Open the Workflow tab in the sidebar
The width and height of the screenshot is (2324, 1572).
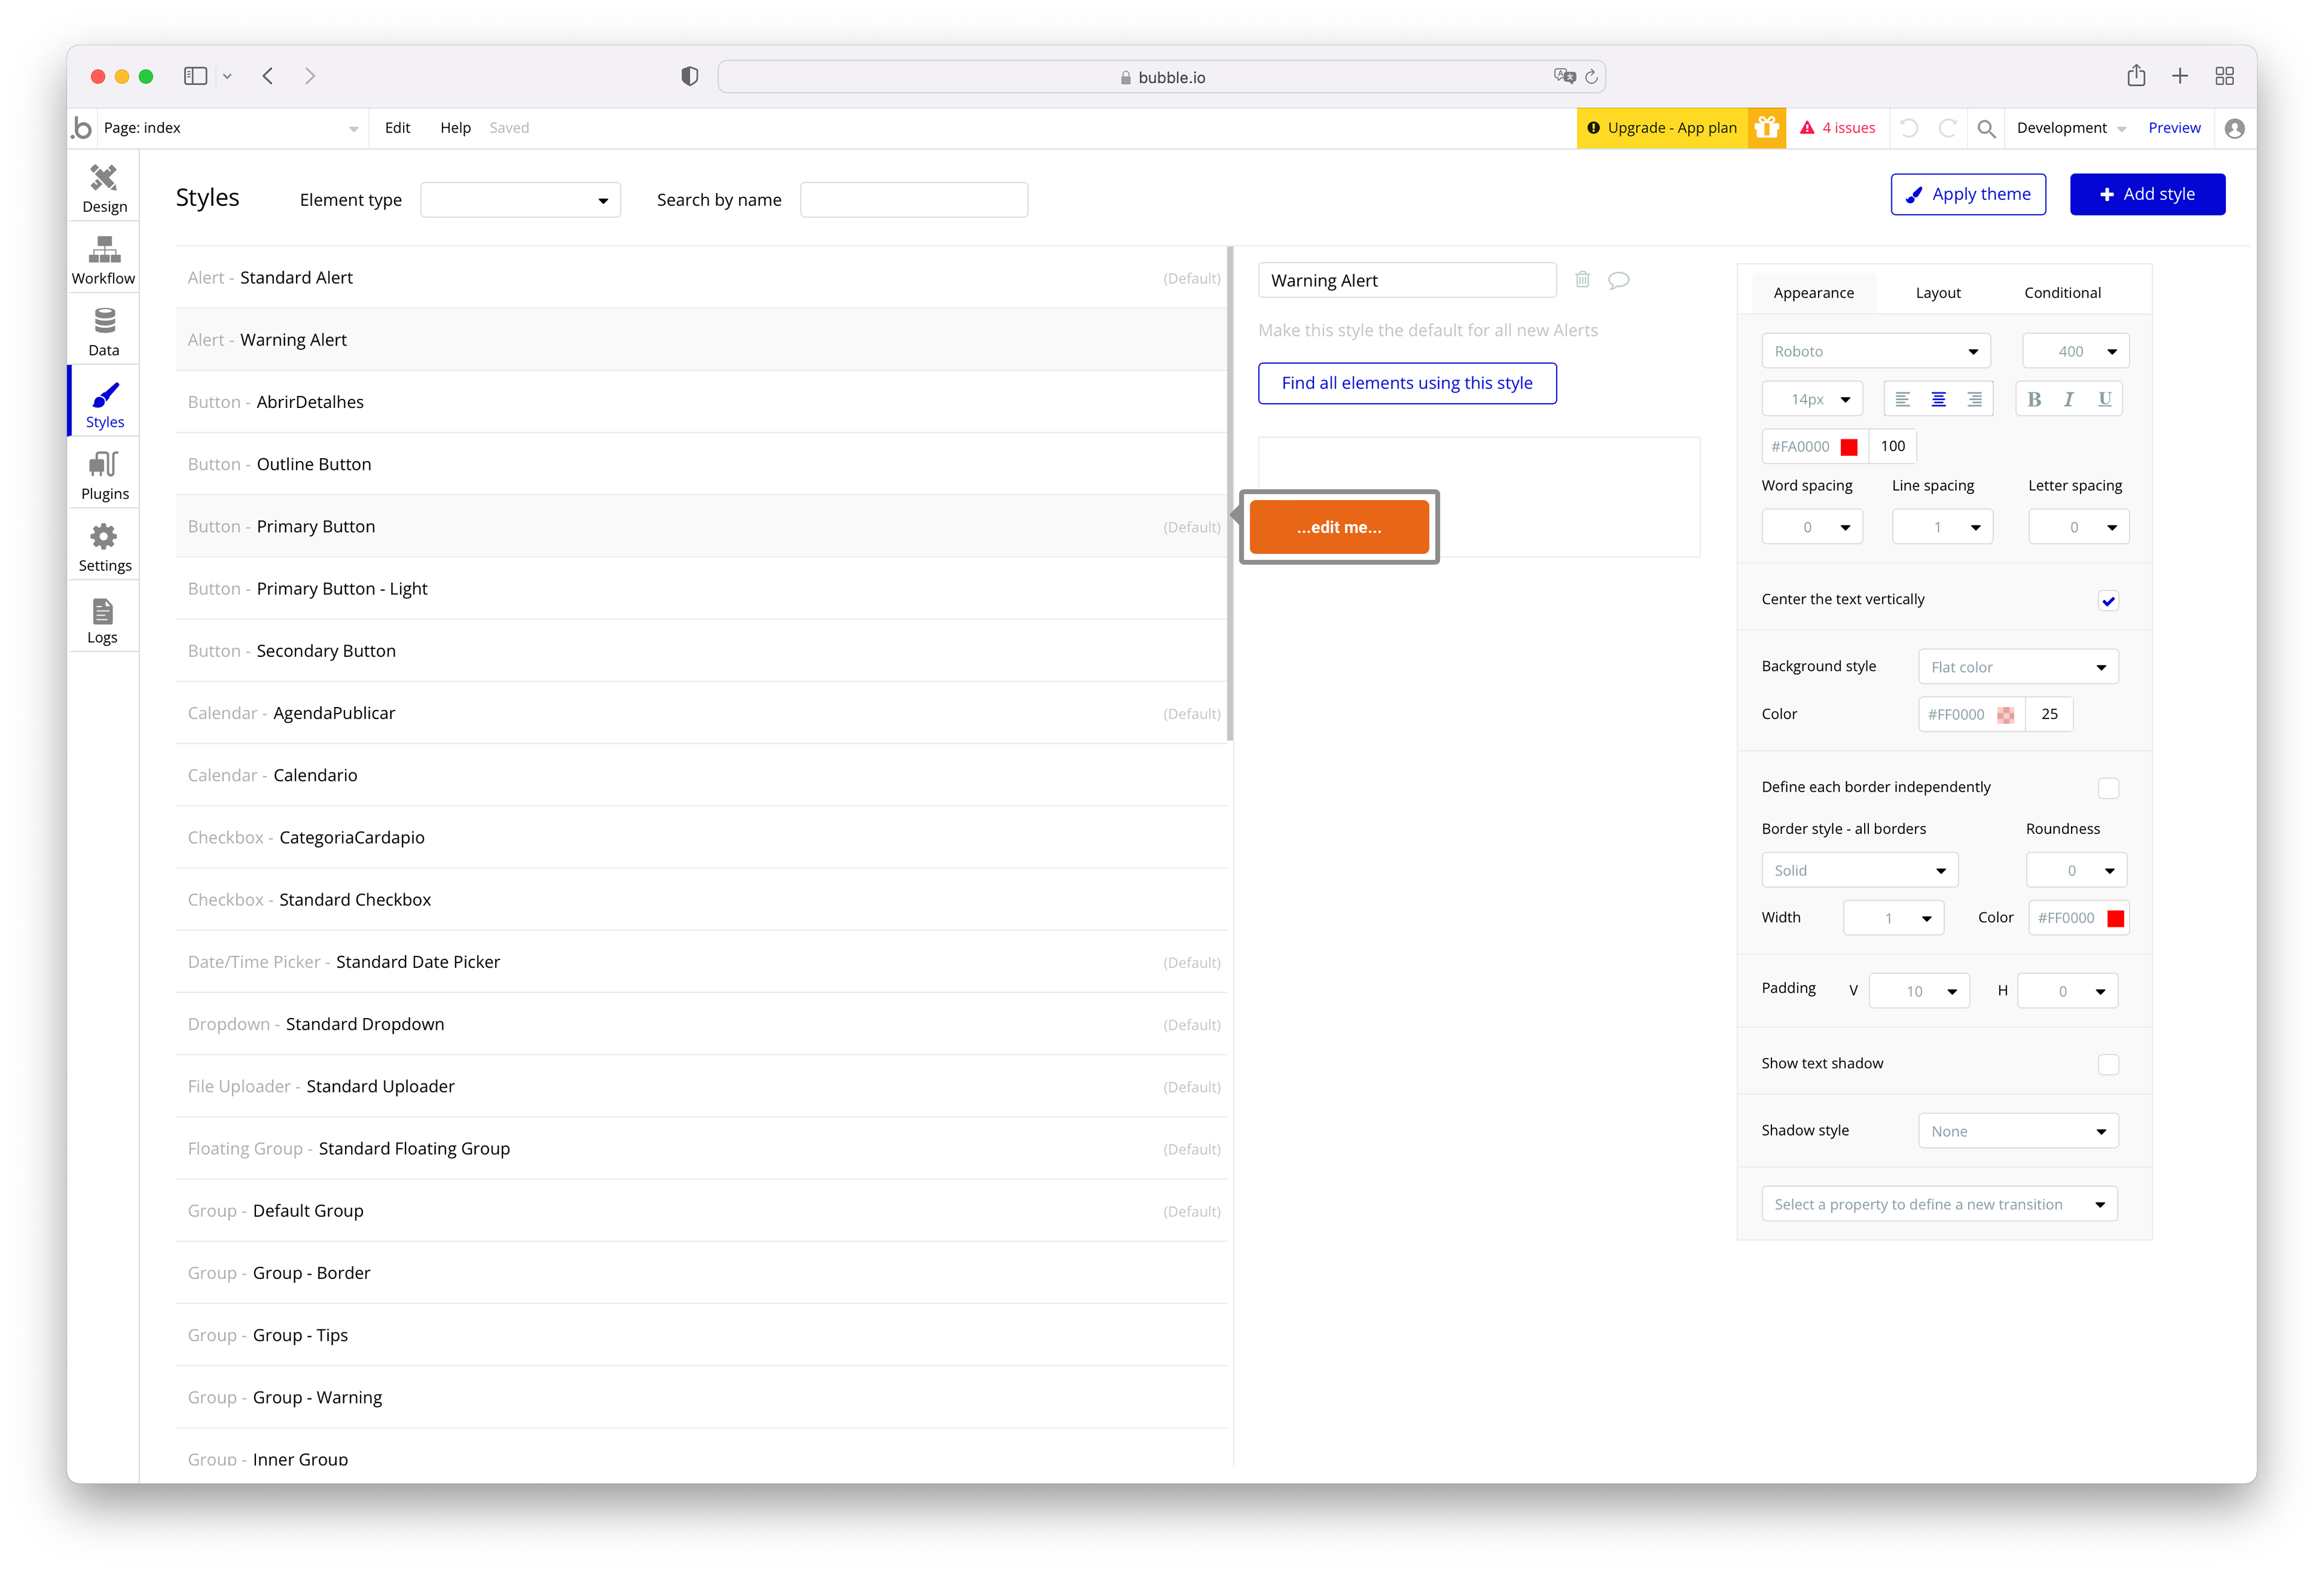pyautogui.click(x=104, y=261)
